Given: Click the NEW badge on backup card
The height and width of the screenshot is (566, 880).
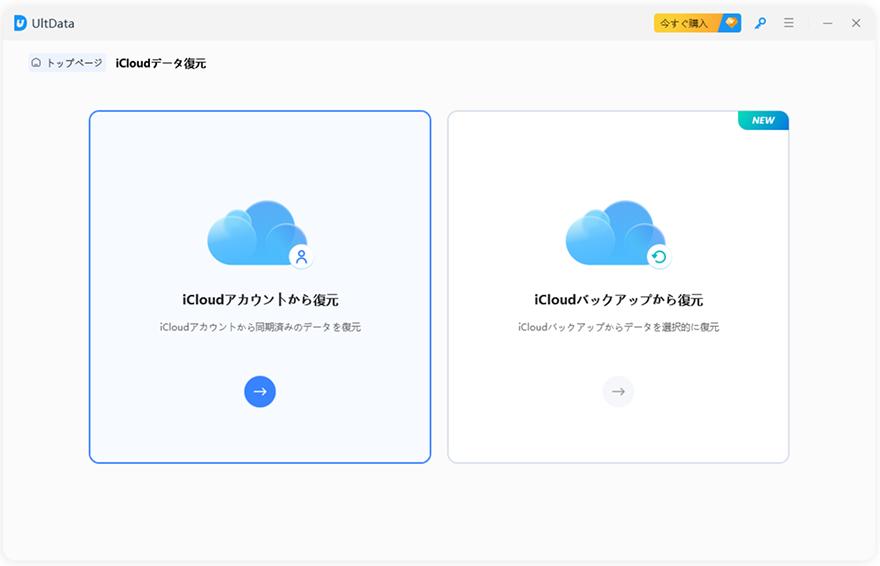Looking at the screenshot, I should [x=763, y=120].
